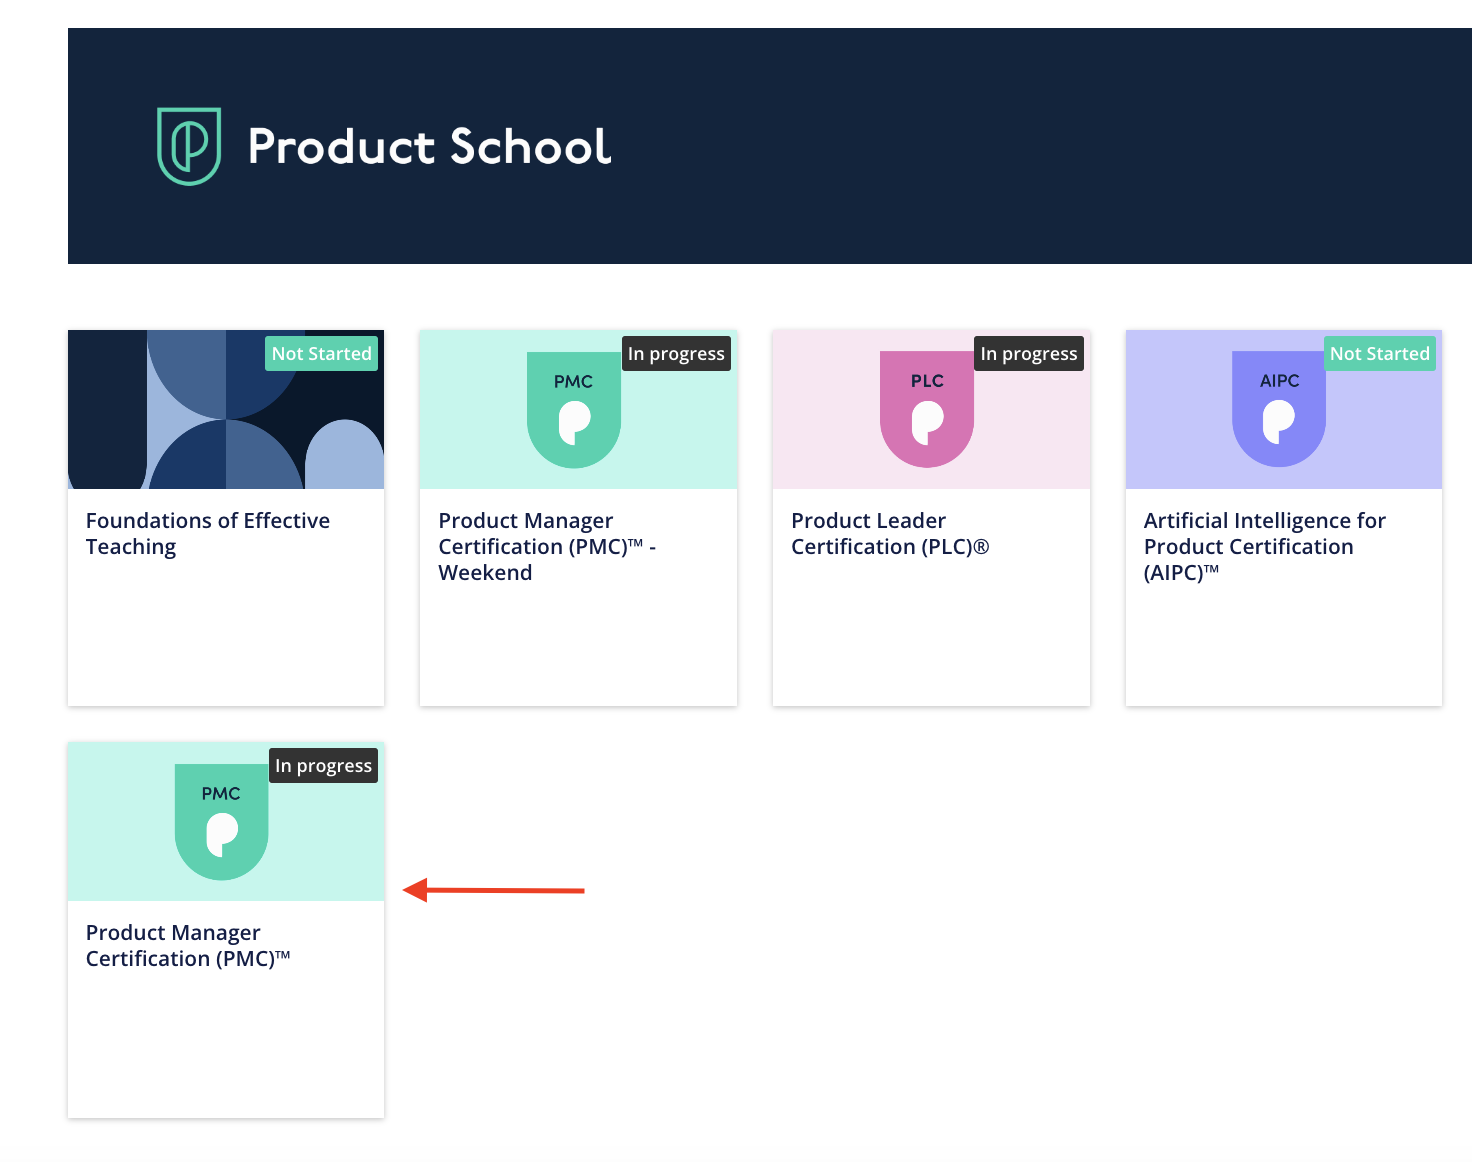Viewport: 1472px width, 1162px height.
Task: Open the Foundations of Effective Teaching thumbnail
Action: point(226,409)
